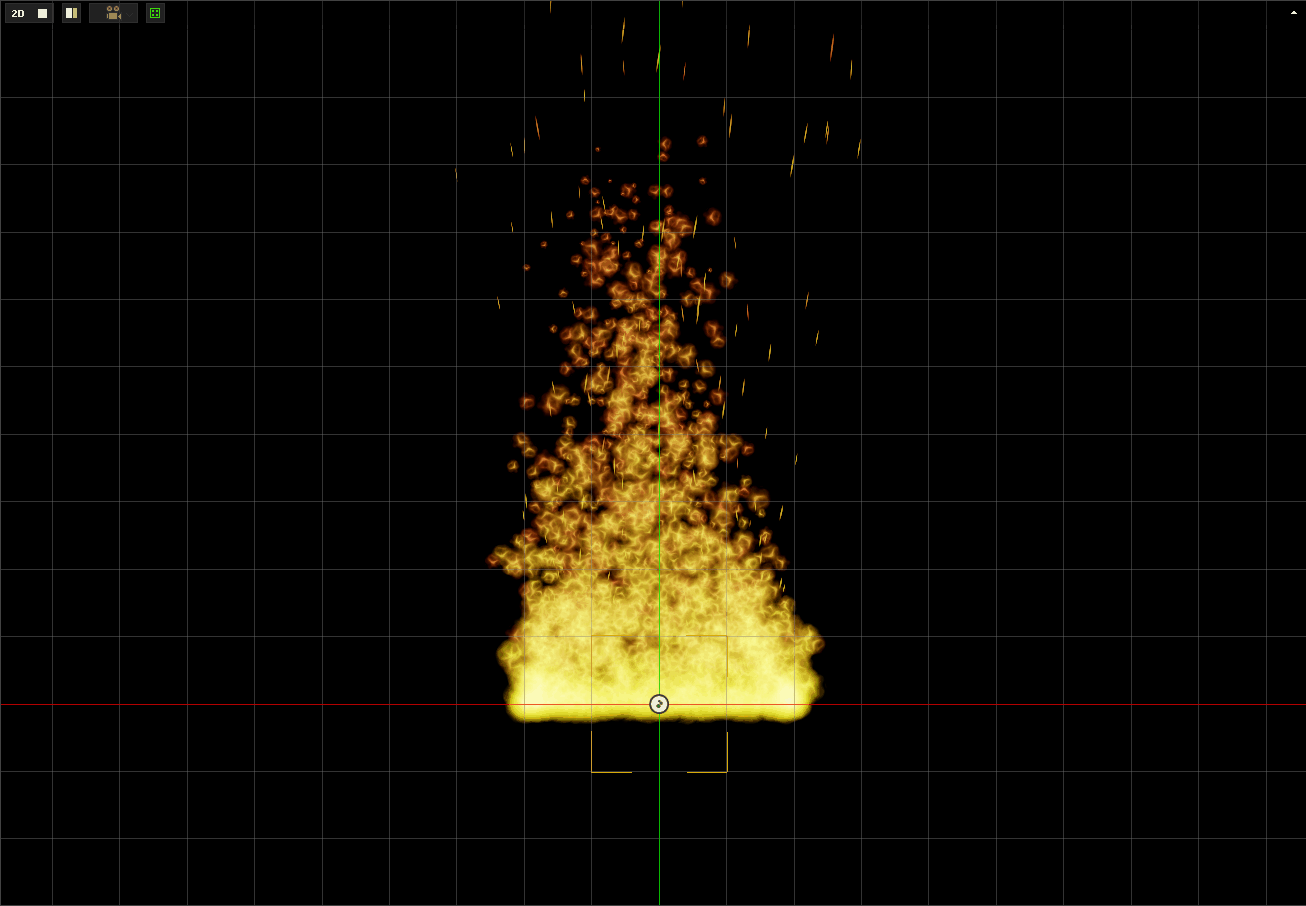The image size is (1306, 906).
Task: Collapse the viewport toolbar with top-right arrow
Action: point(1293,13)
